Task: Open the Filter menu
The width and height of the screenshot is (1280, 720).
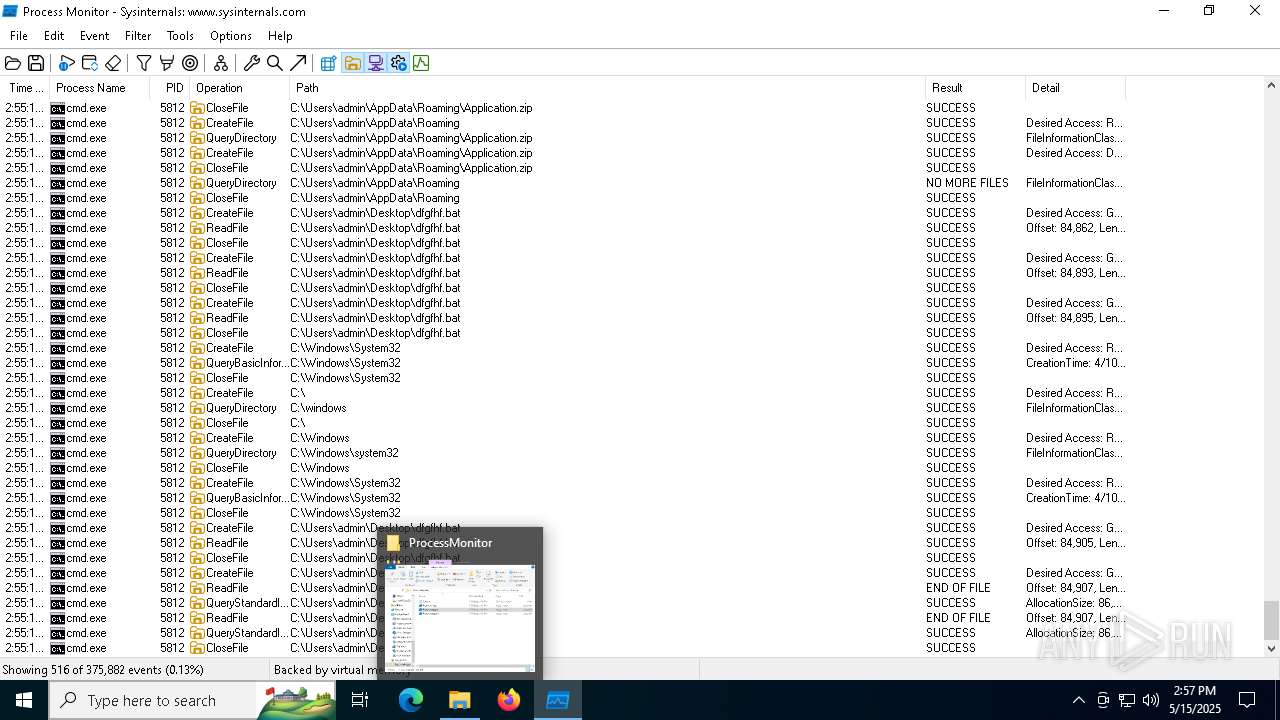Action: (x=138, y=36)
